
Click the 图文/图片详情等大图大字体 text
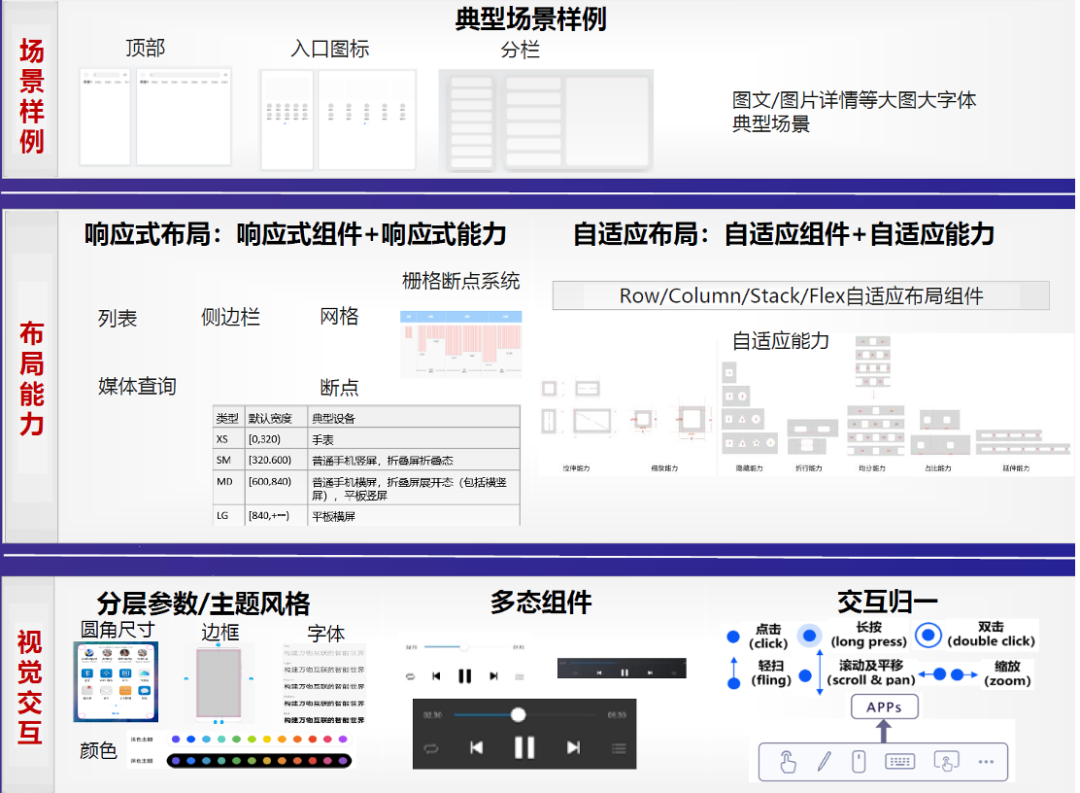[x=853, y=100]
